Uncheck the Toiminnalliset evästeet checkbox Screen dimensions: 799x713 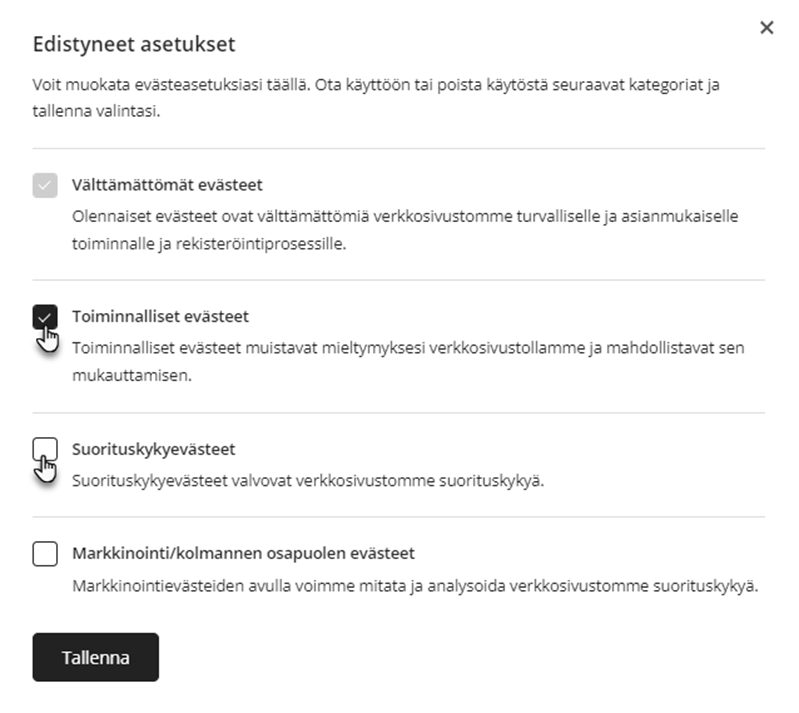coord(45,317)
